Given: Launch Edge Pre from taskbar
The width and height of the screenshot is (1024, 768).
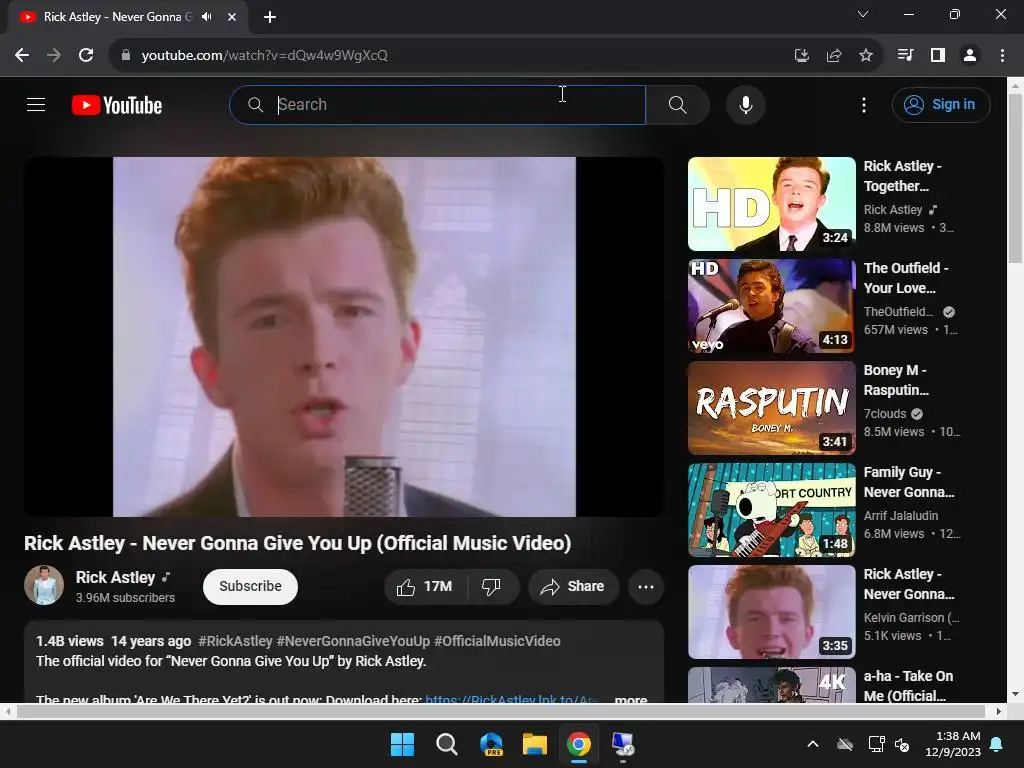Looking at the screenshot, I should [491, 744].
